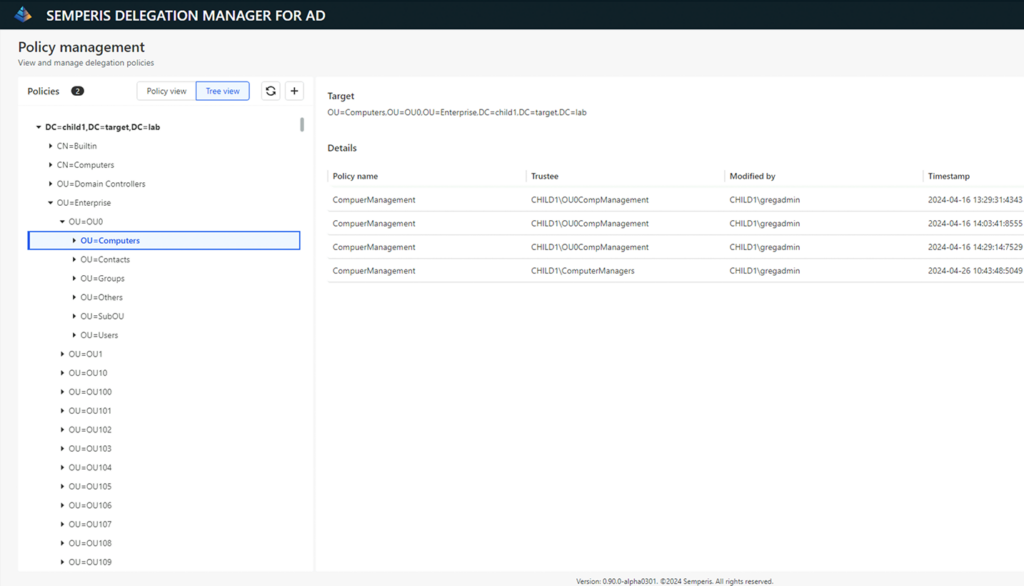Switch to Tree view

[x=223, y=91]
